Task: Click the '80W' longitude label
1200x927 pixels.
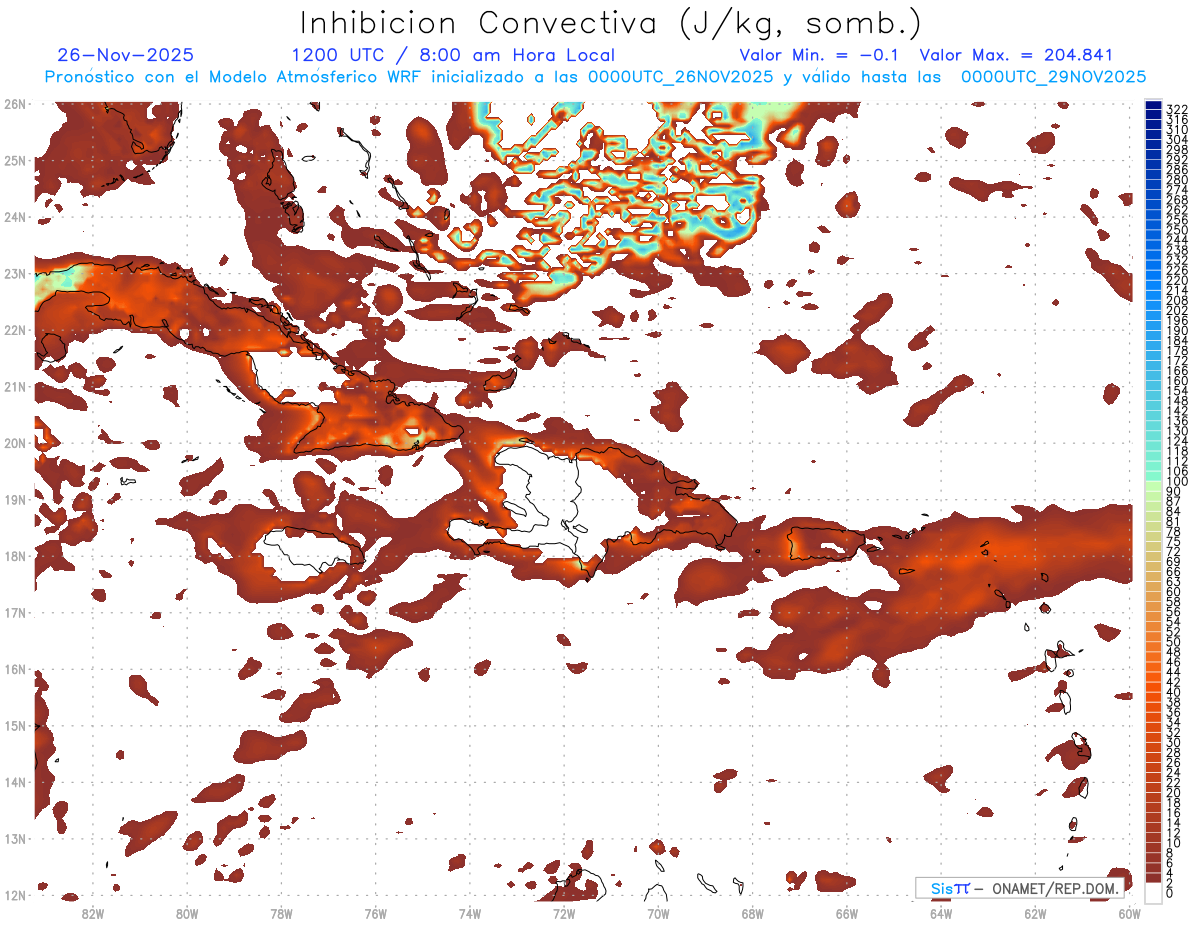Action: [x=186, y=913]
